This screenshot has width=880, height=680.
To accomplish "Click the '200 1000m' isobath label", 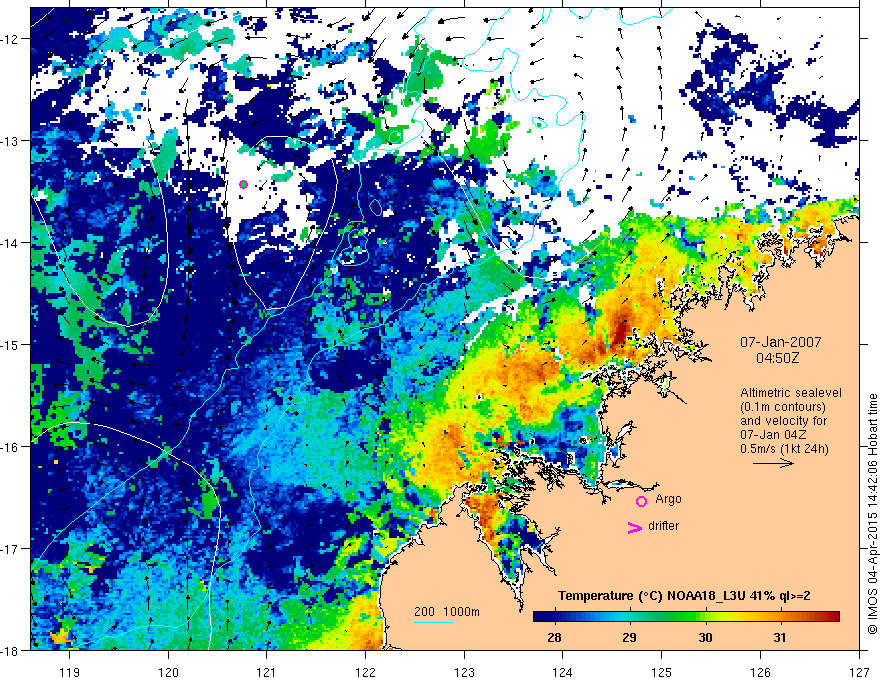I will (x=447, y=612).
